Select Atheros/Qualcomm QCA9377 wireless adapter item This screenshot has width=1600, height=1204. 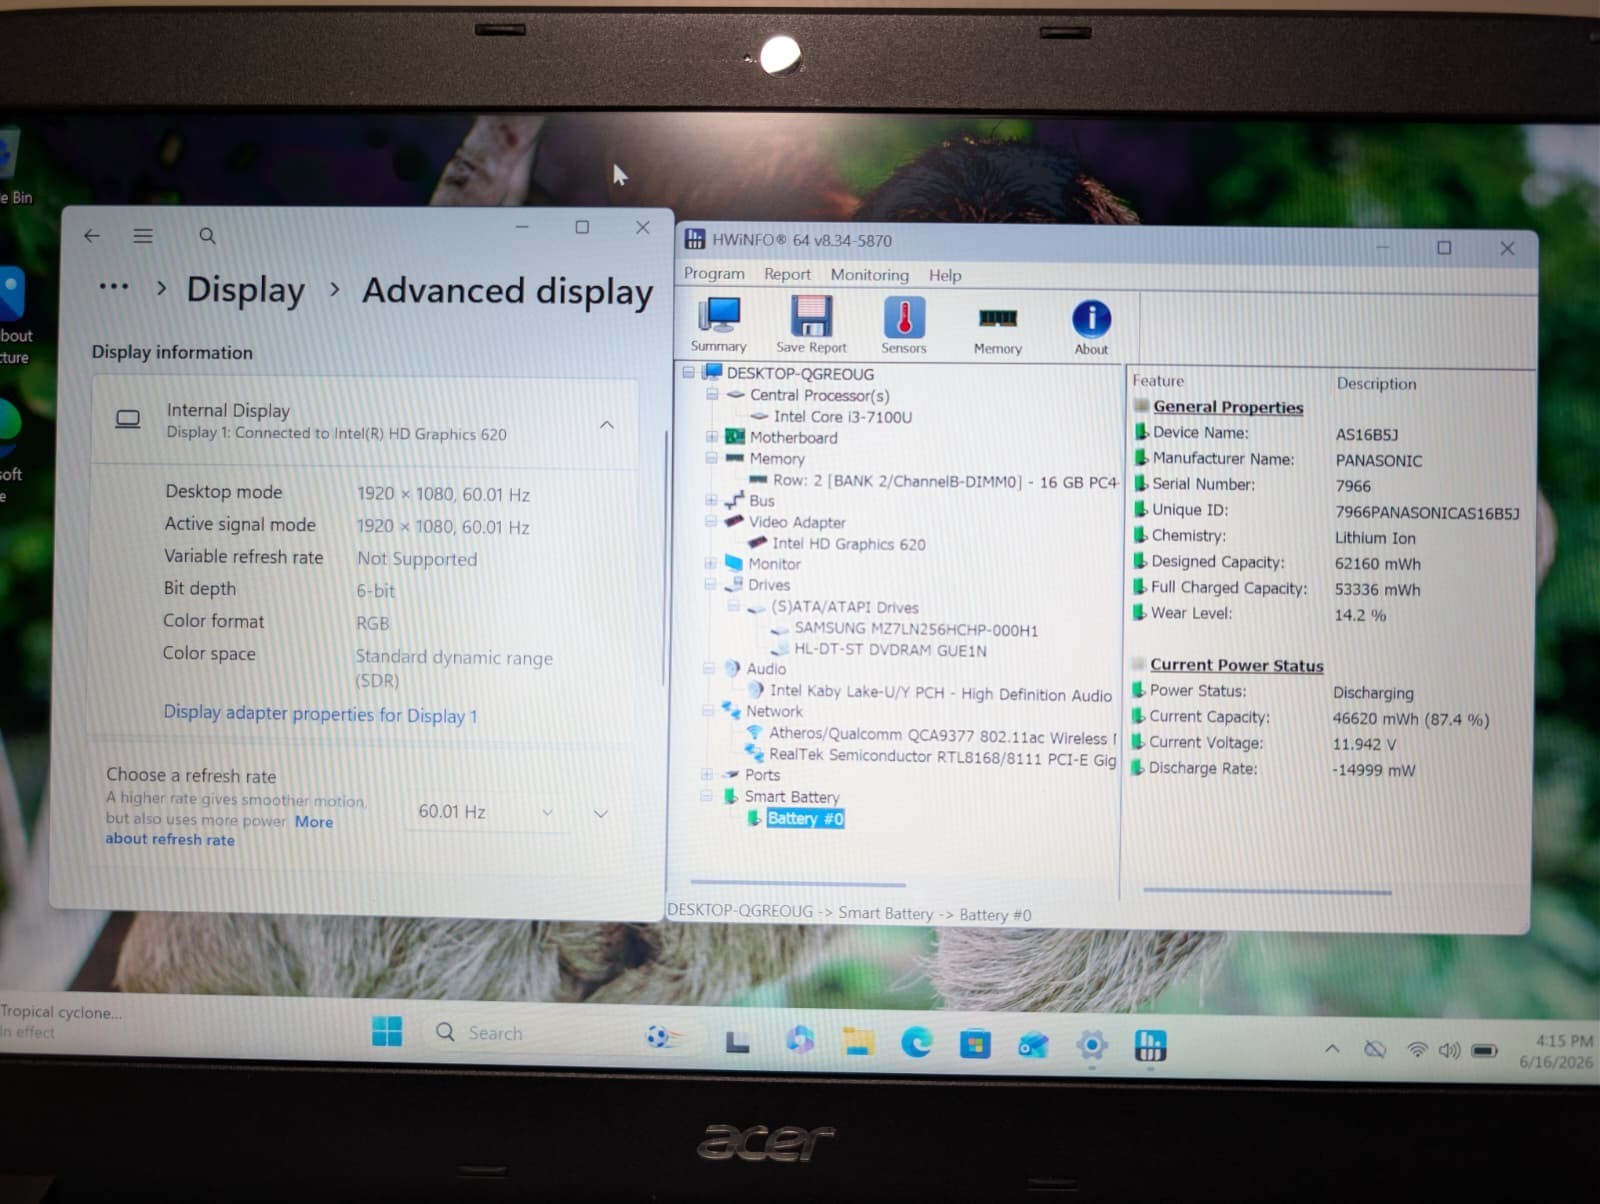point(941,736)
